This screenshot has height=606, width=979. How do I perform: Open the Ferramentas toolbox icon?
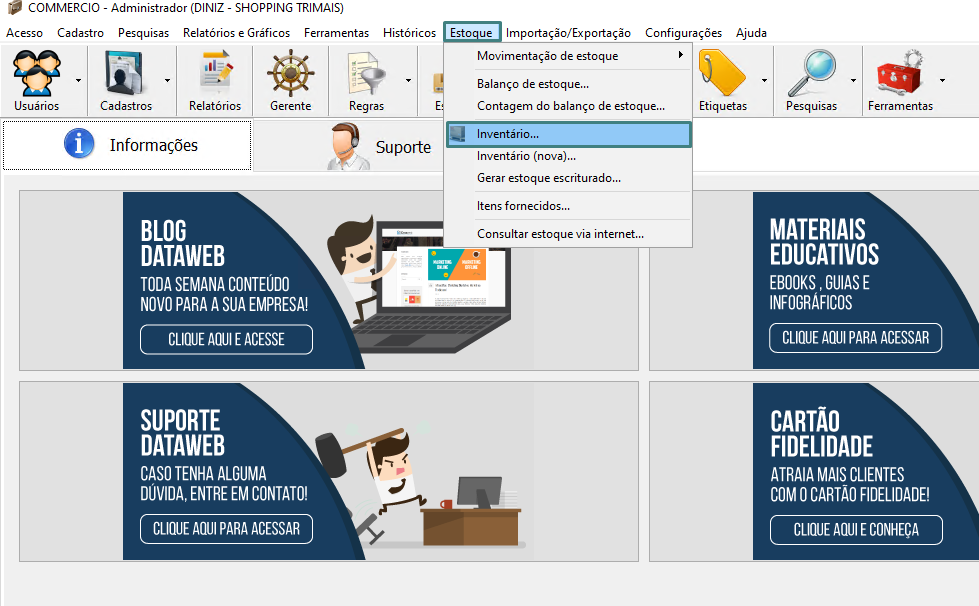click(x=899, y=74)
